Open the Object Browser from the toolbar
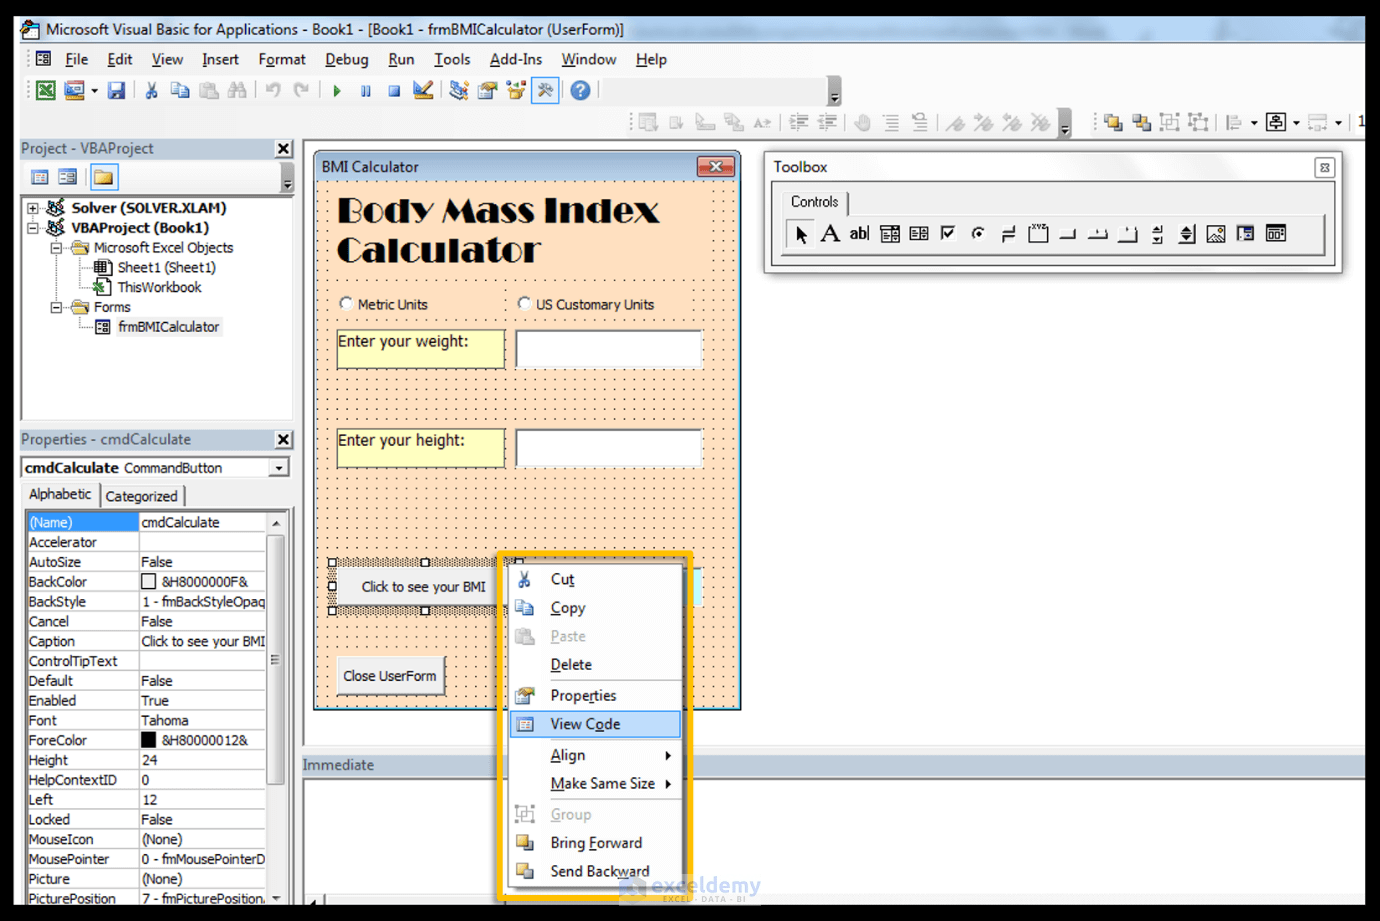The height and width of the screenshot is (921, 1380). (515, 90)
